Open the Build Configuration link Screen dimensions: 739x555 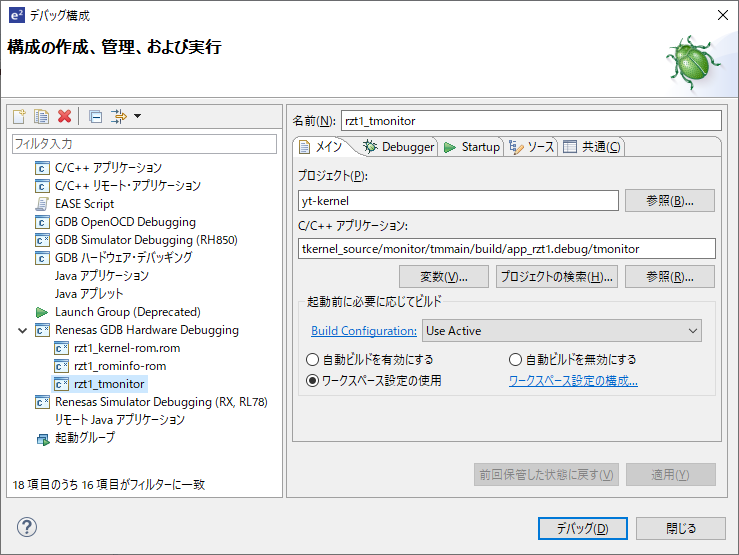click(x=364, y=331)
